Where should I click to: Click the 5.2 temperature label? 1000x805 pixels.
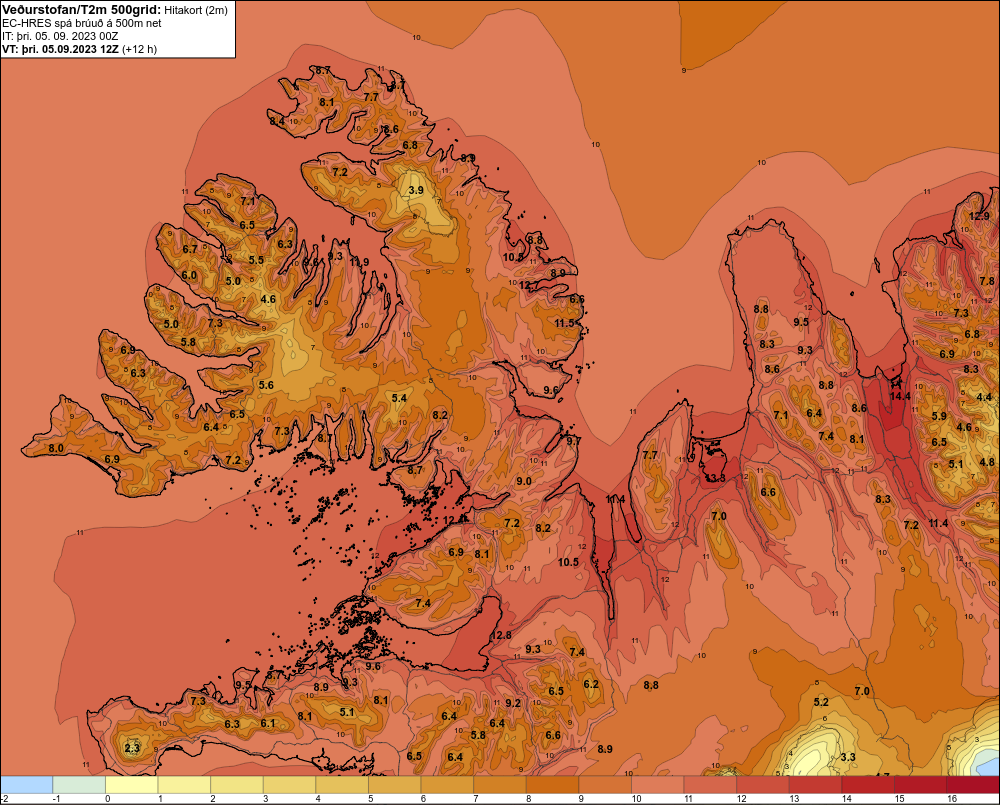pyautogui.click(x=821, y=702)
